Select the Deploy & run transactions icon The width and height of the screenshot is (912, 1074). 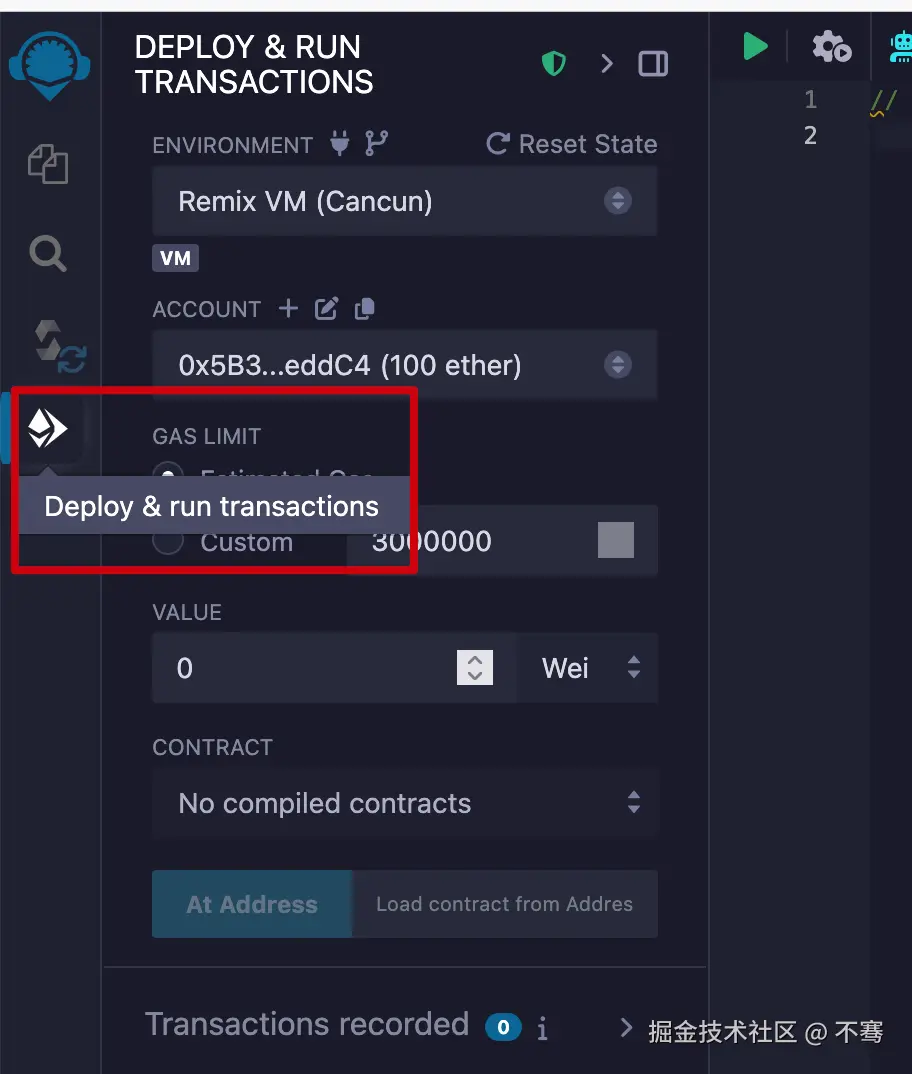pos(47,428)
